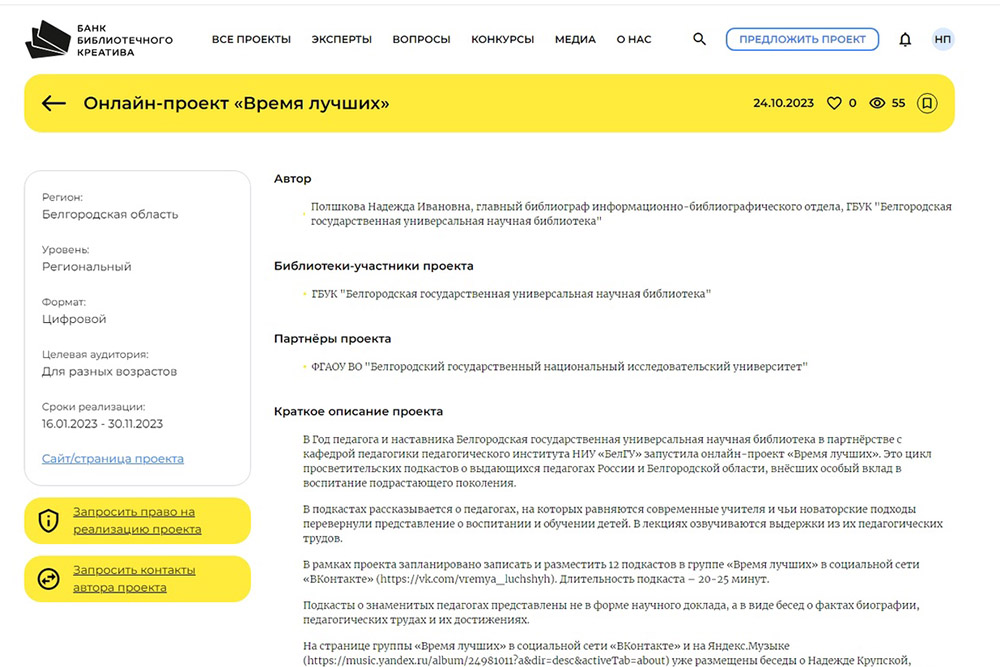Click the back arrow beside the project title
Screen dimensions: 1000x667
[54, 103]
